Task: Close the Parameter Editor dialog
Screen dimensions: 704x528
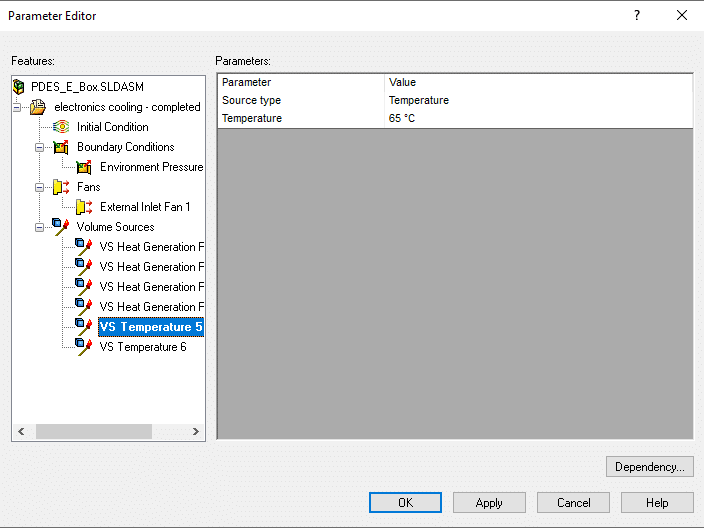Action: (682, 15)
